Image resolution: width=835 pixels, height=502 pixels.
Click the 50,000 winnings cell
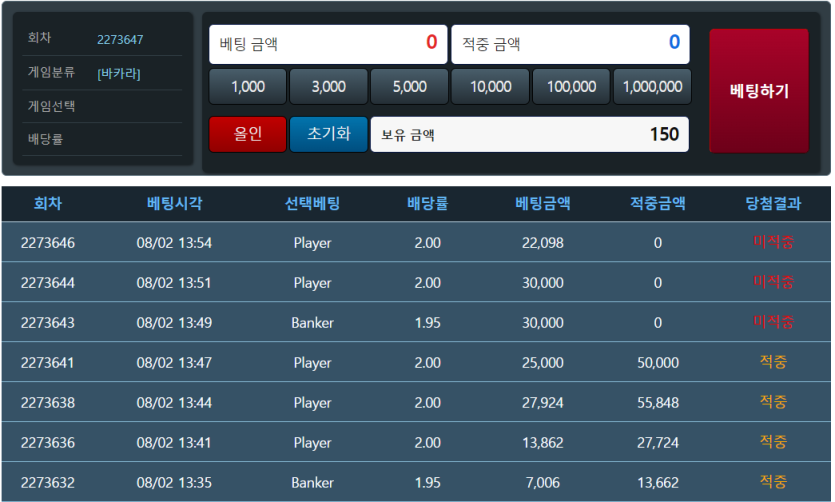click(658, 363)
